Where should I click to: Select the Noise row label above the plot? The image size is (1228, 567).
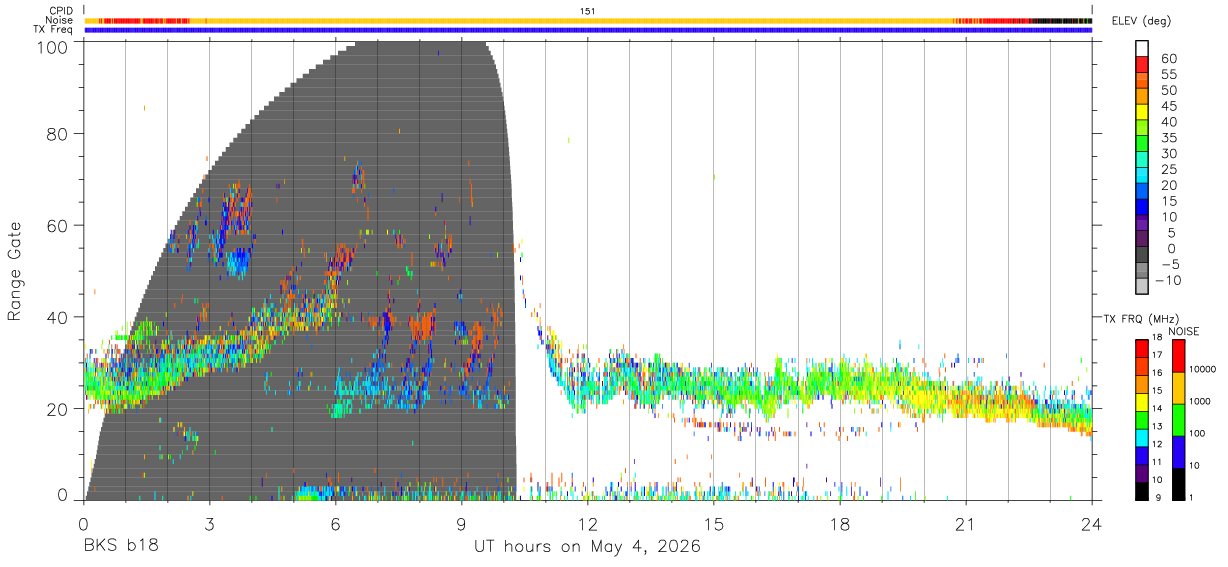tap(59, 20)
